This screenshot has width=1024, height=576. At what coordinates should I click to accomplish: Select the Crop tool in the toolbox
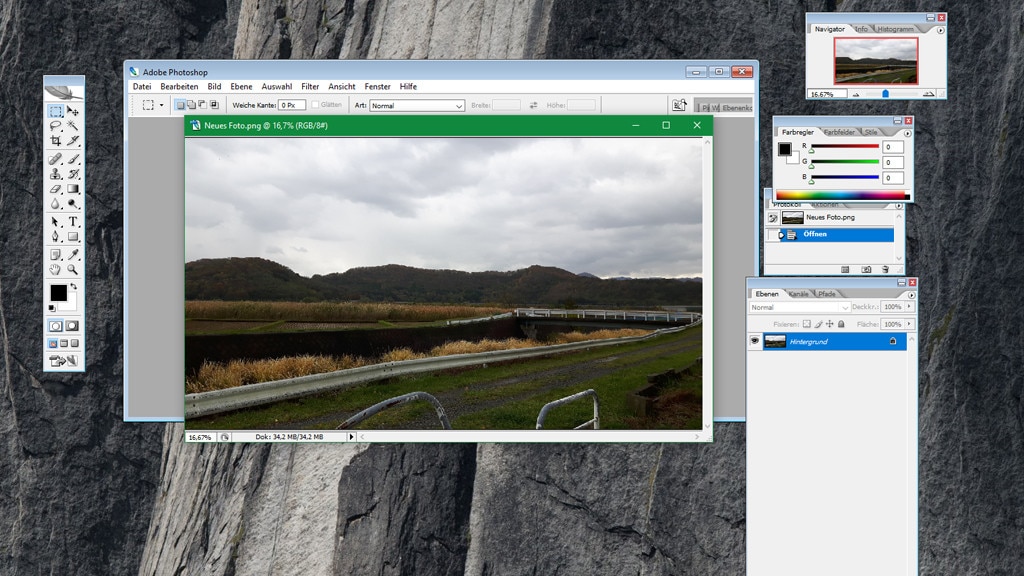56,142
